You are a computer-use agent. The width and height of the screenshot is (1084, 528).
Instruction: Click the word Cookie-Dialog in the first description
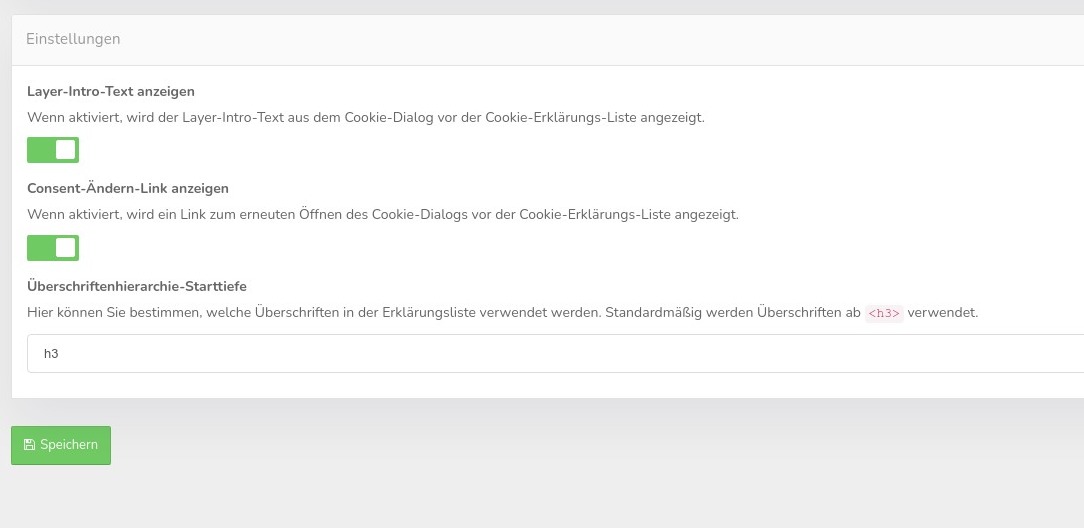384,117
